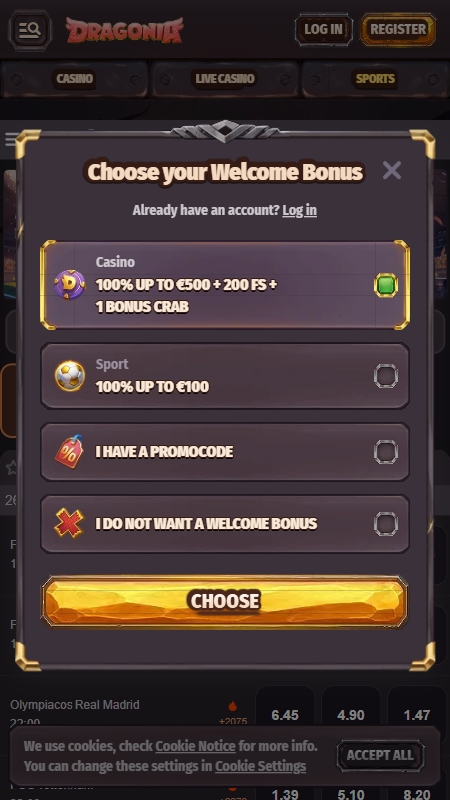450x800 pixels.
Task: Click the red X no-bonus icon
Action: coord(69,523)
